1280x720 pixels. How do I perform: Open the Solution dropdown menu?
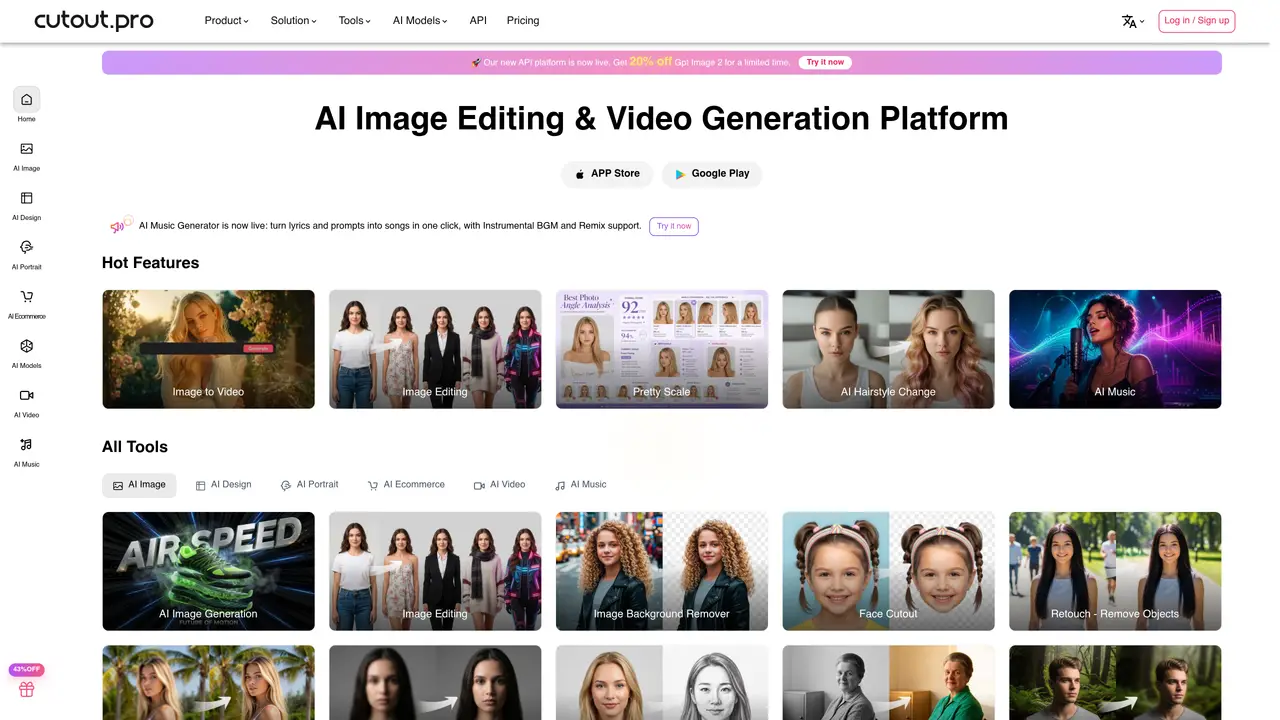(294, 20)
